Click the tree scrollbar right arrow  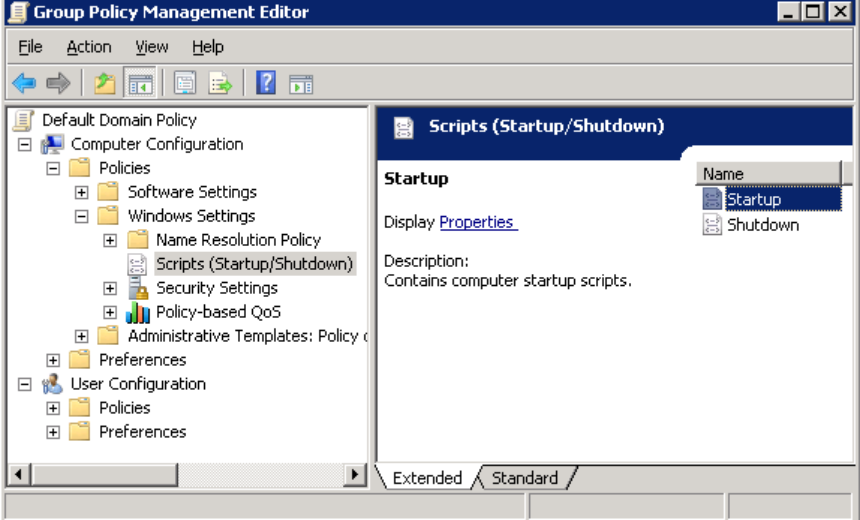pyautogui.click(x=355, y=474)
